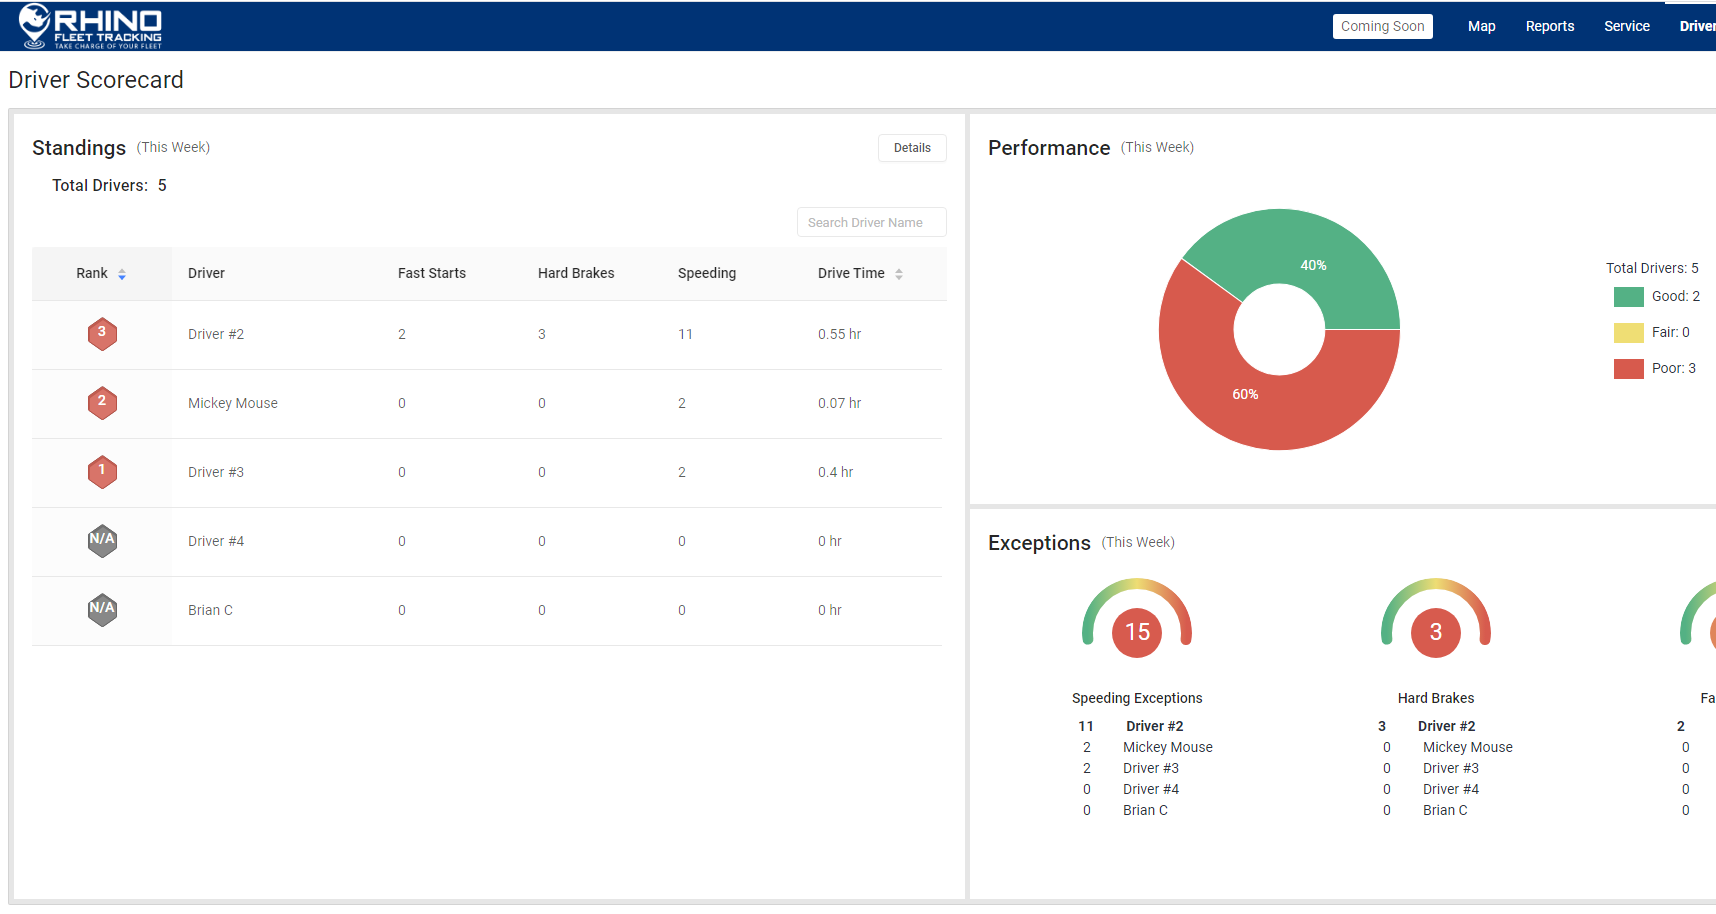Click Driver #2's speeding count 11
Screen dimensions: 1716x914
(x=685, y=334)
